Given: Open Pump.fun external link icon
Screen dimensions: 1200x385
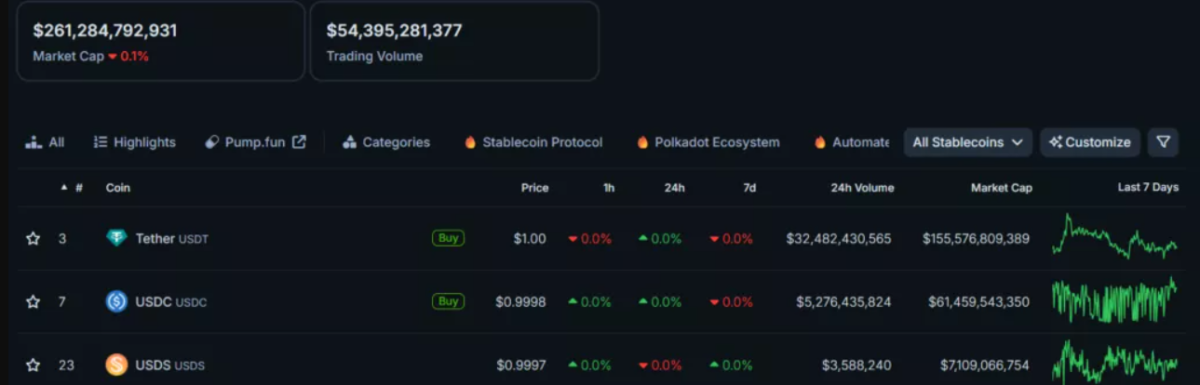Looking at the screenshot, I should pos(299,142).
